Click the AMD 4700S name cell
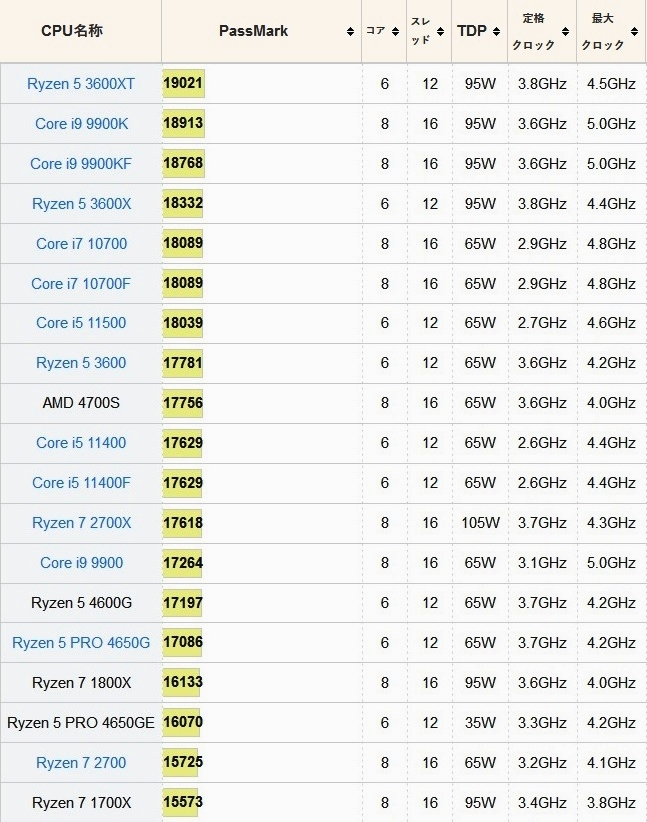 point(81,403)
